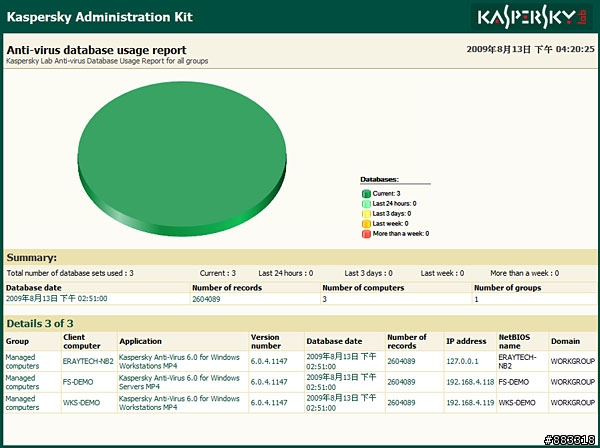
Task: Click the 'Kaspersky Administration Kit' header text
Action: coord(99,17)
